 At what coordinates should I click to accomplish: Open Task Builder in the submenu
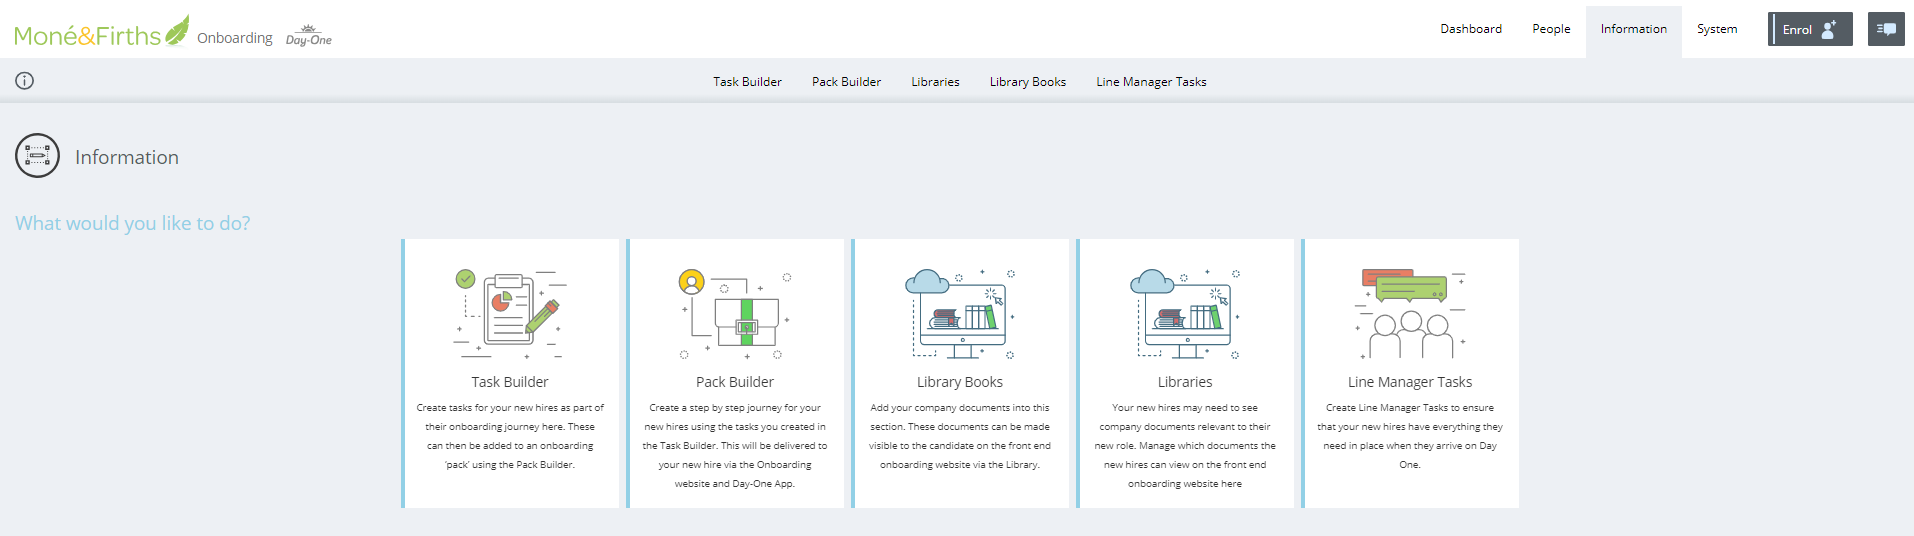coord(747,82)
